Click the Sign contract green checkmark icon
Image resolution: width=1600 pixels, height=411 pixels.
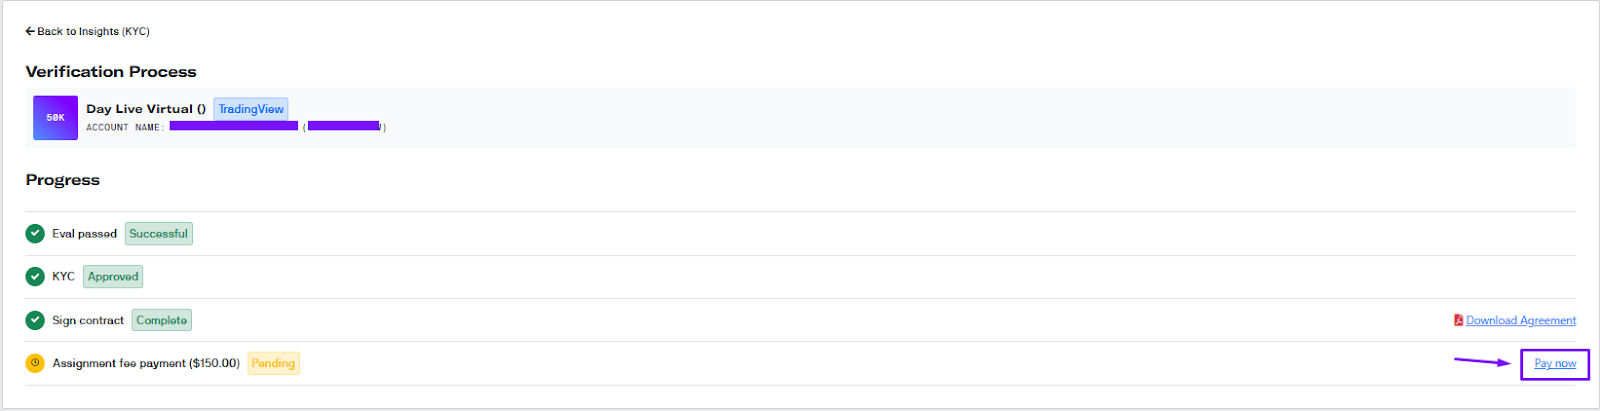click(35, 321)
